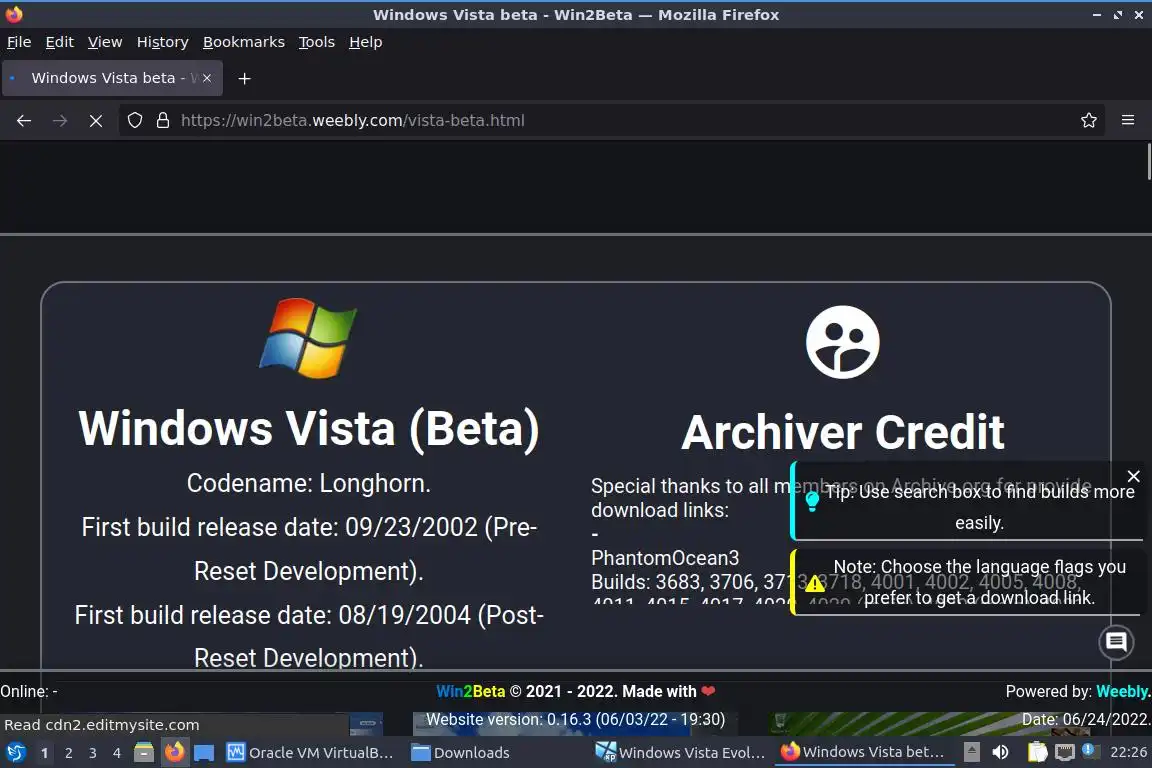Viewport: 1152px width, 768px height.
Task: Open the History menu
Action: pyautogui.click(x=162, y=42)
